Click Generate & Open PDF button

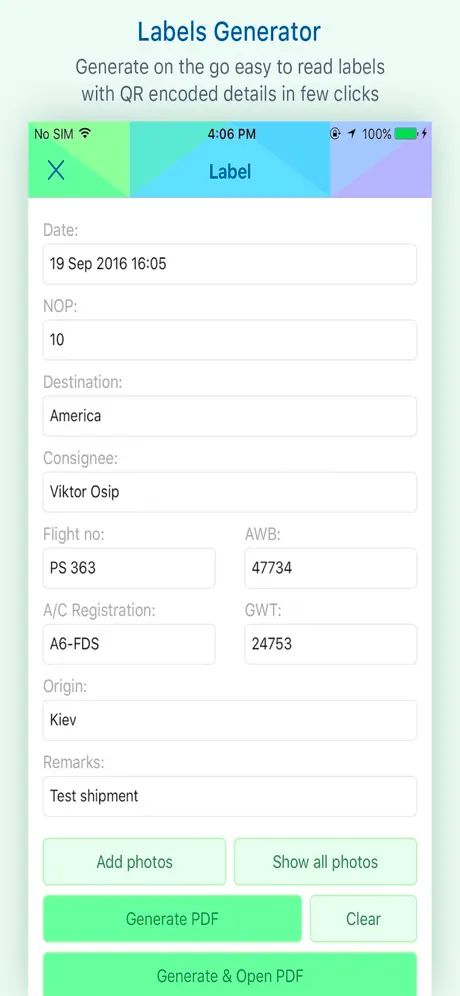pyautogui.click(x=230, y=974)
